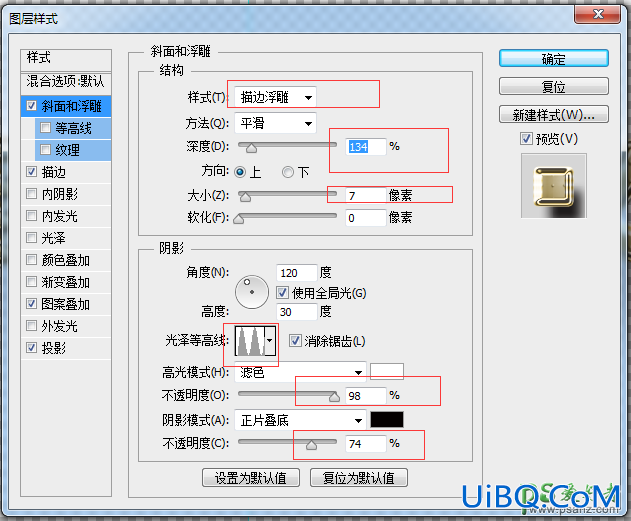Enable the 内发光 checkbox
The height and width of the screenshot is (521, 631).
[x=31, y=216]
